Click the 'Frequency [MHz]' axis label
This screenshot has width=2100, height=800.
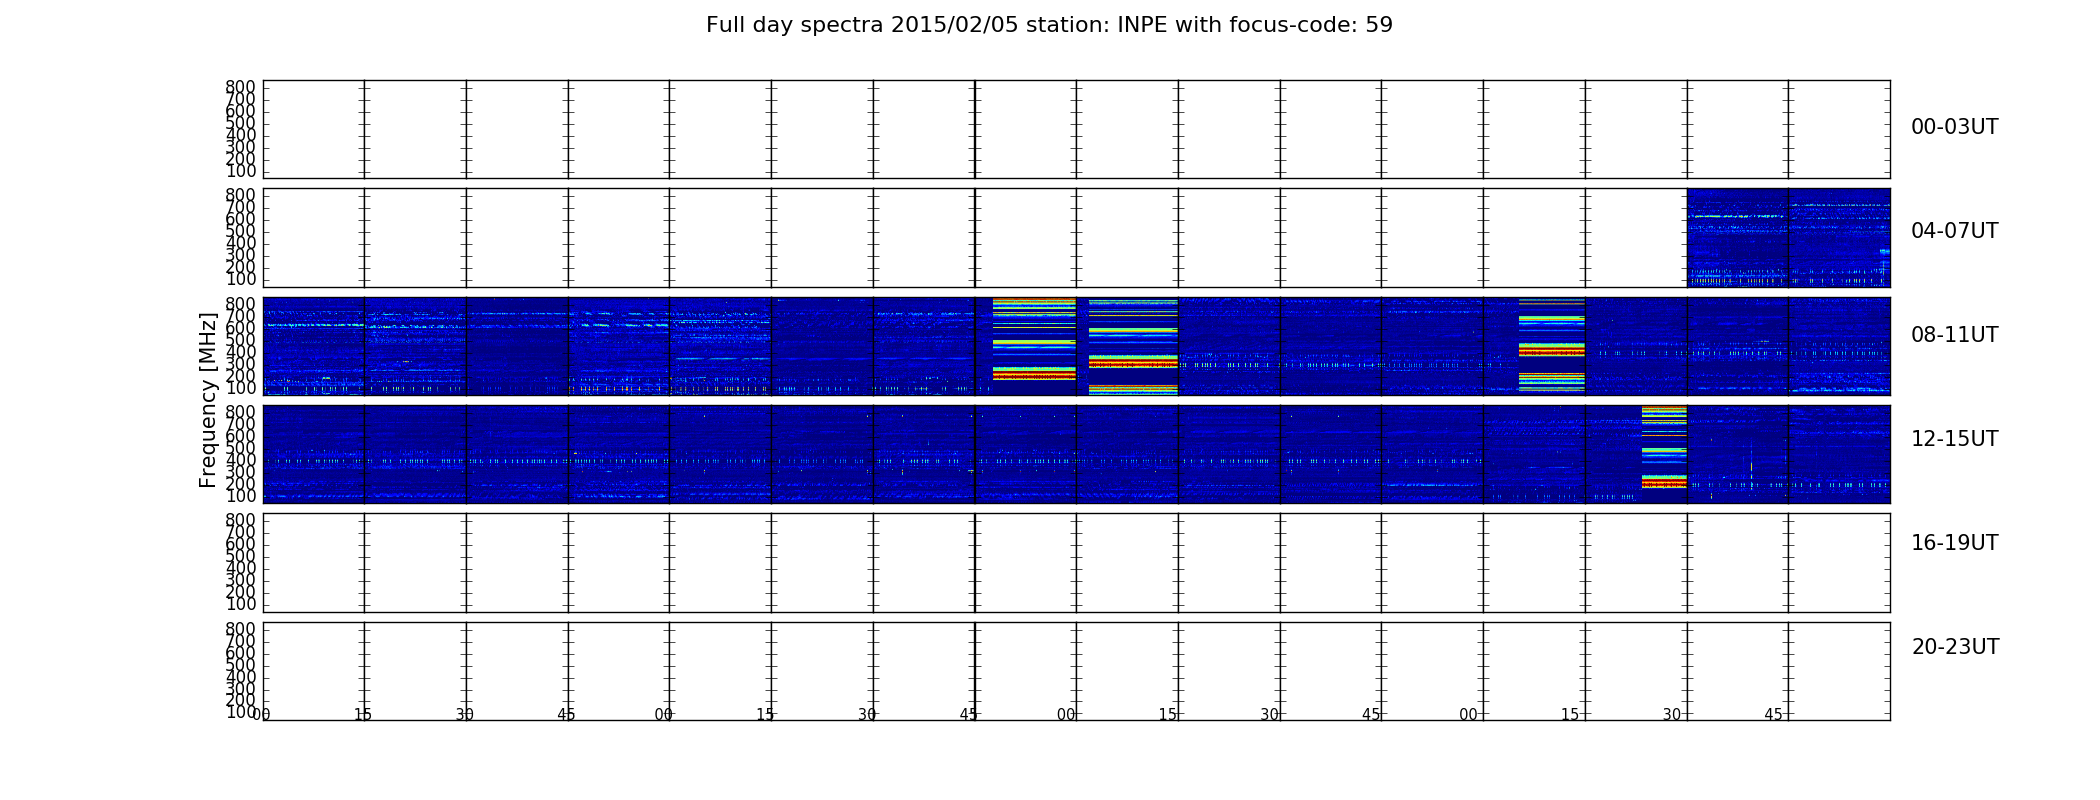pos(208,400)
